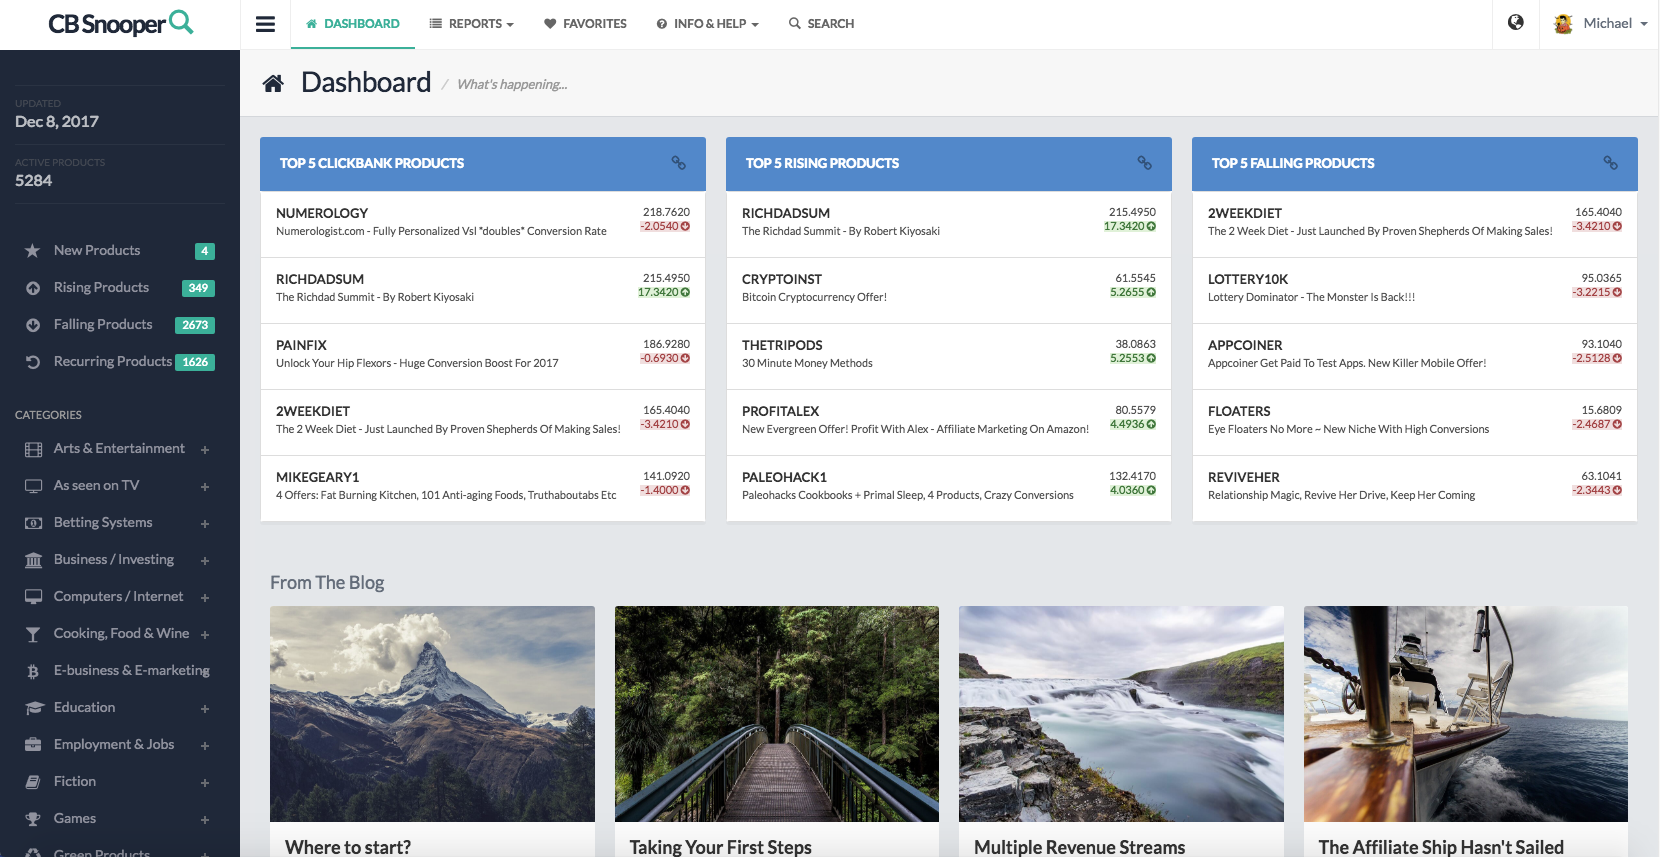
Task: Click the refresh icon beside Recurring Products
Action: pos(33,362)
